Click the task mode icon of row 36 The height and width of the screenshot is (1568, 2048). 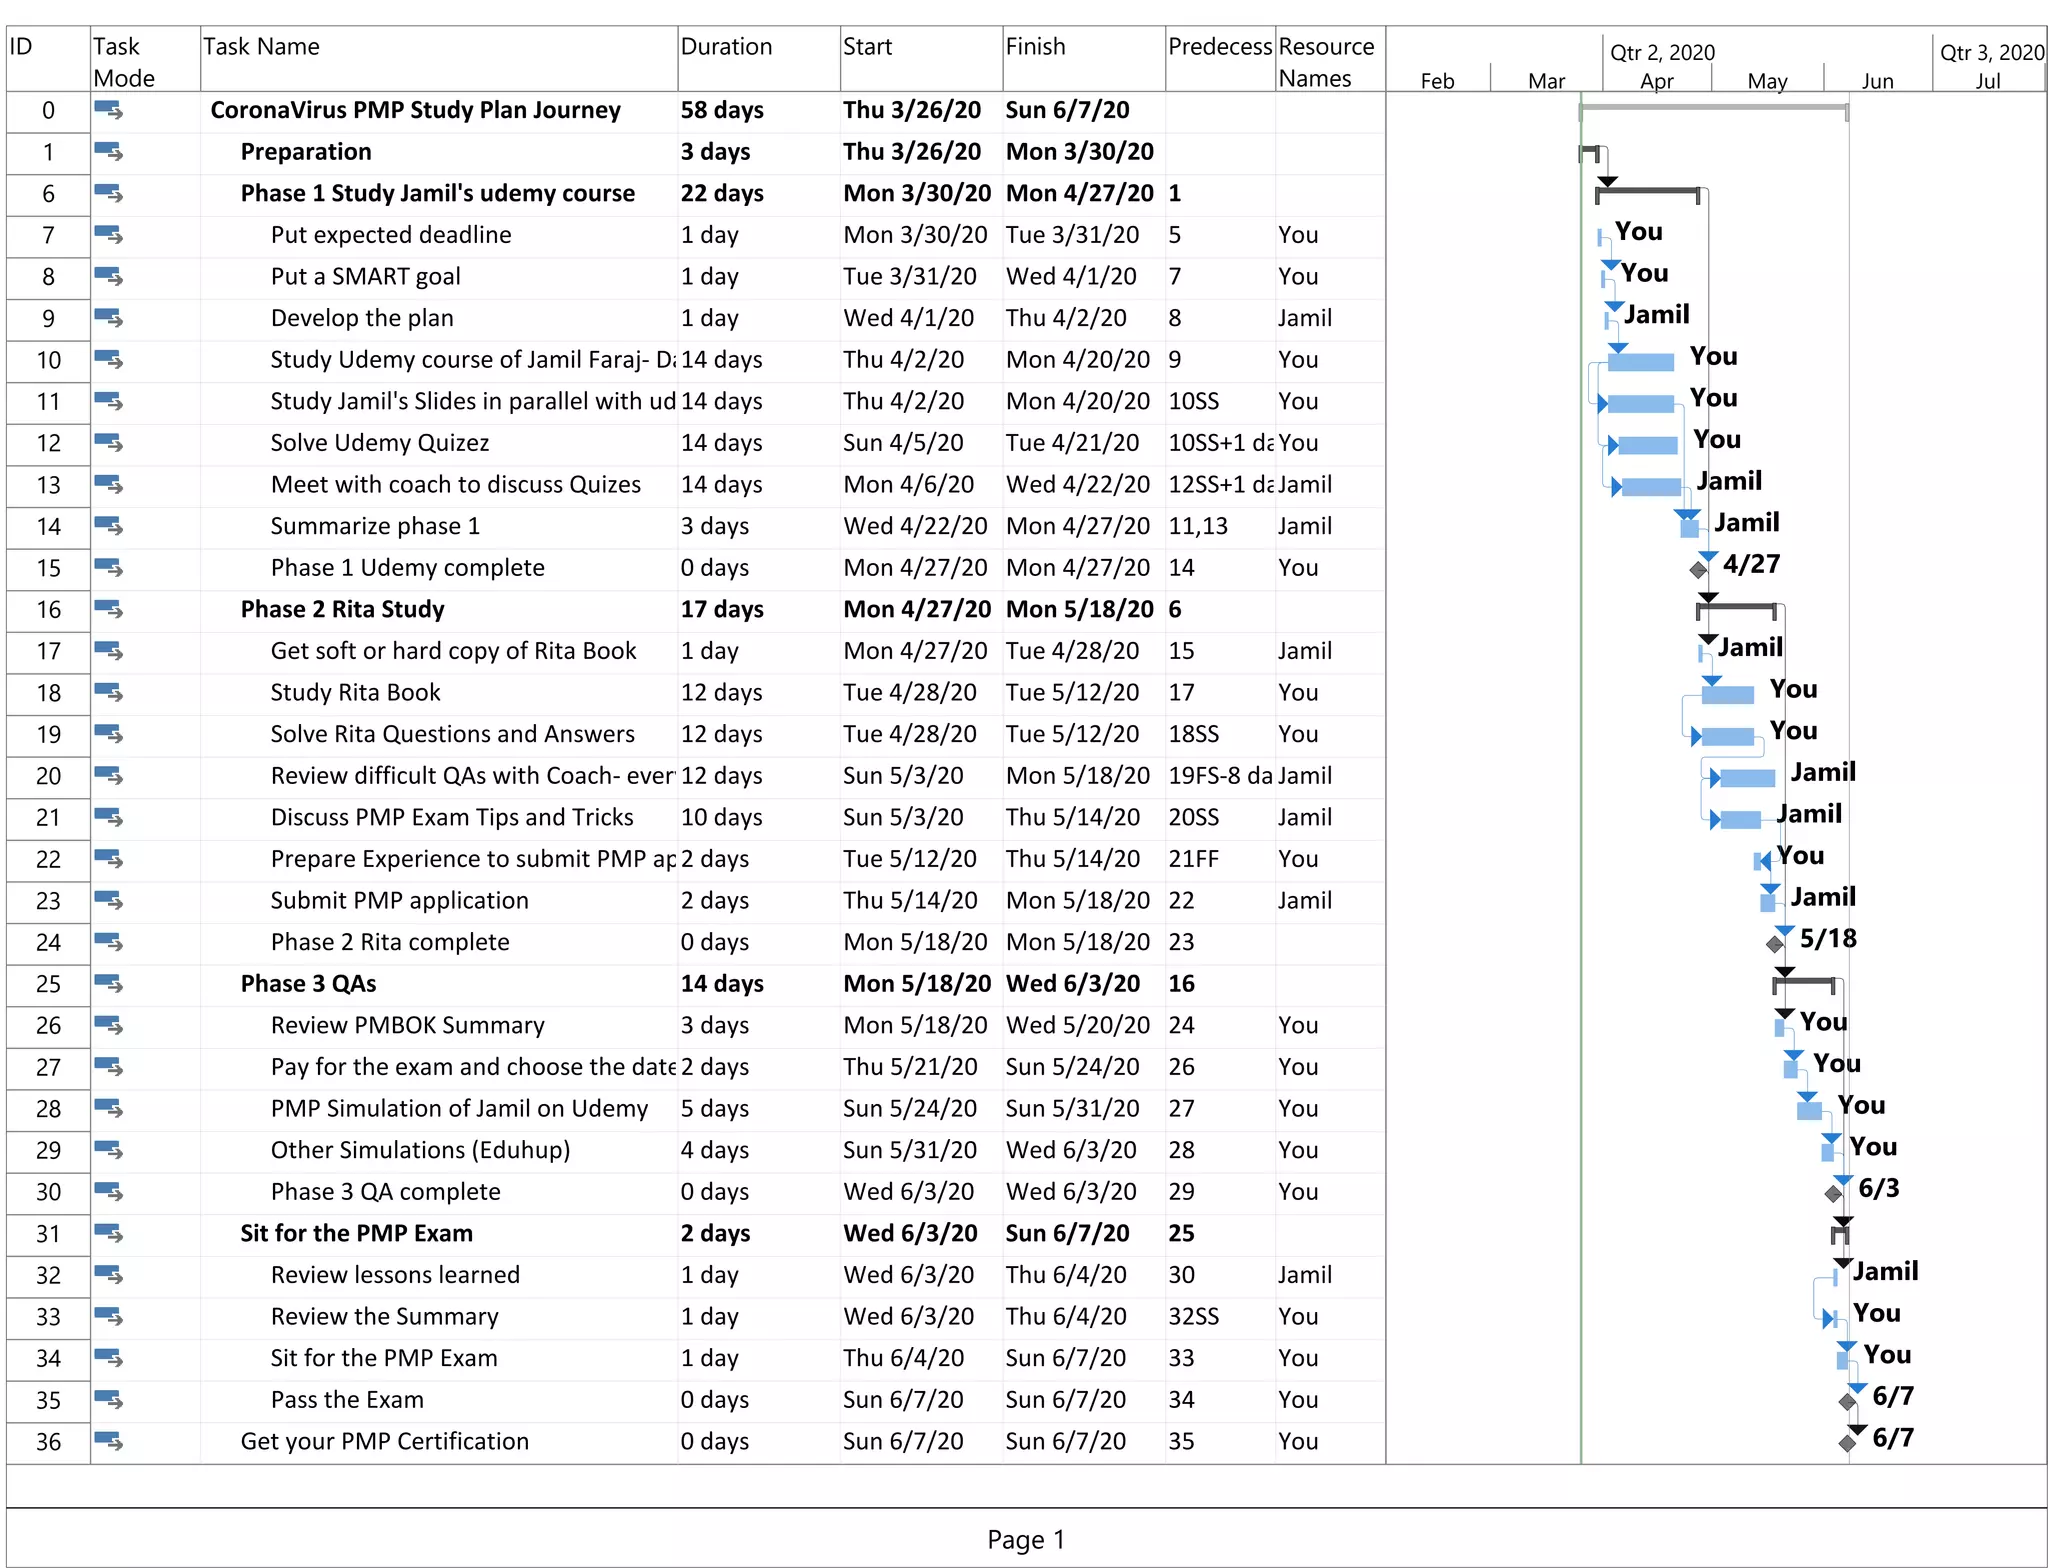pos(108,1442)
